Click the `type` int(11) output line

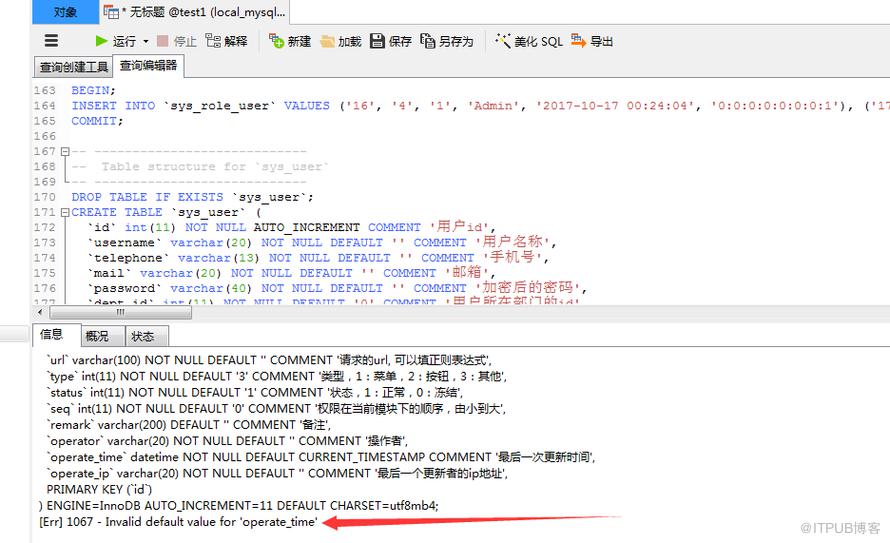pos(277,376)
